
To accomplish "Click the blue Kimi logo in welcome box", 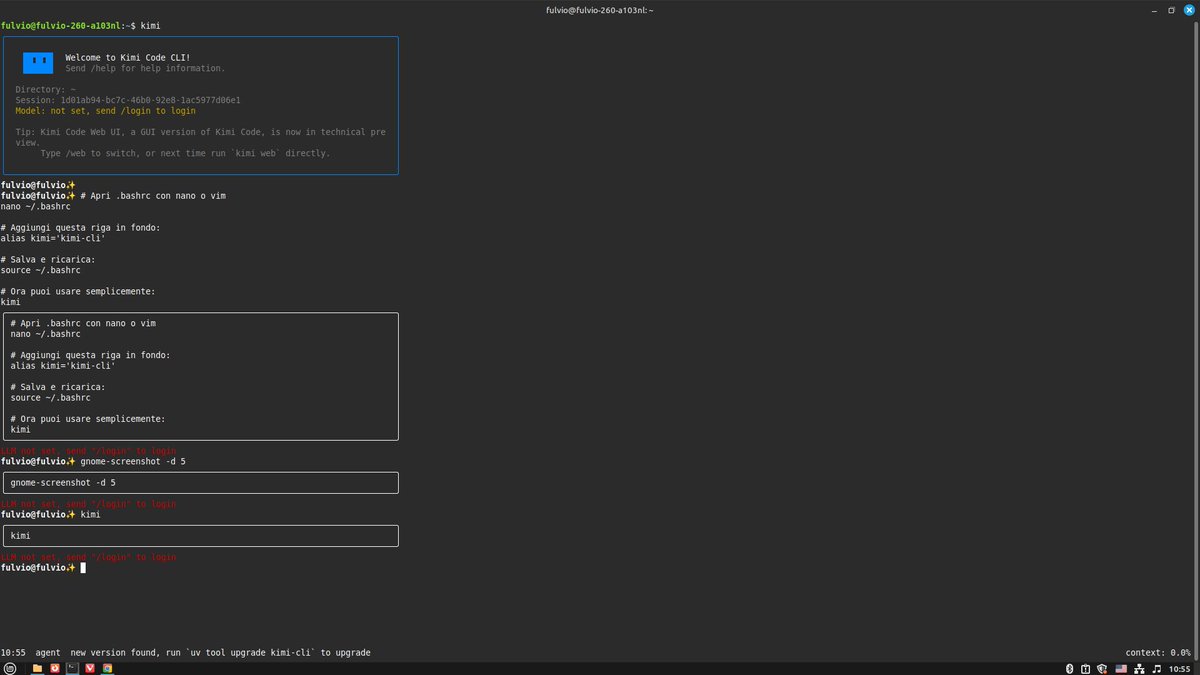I will 38,63.
